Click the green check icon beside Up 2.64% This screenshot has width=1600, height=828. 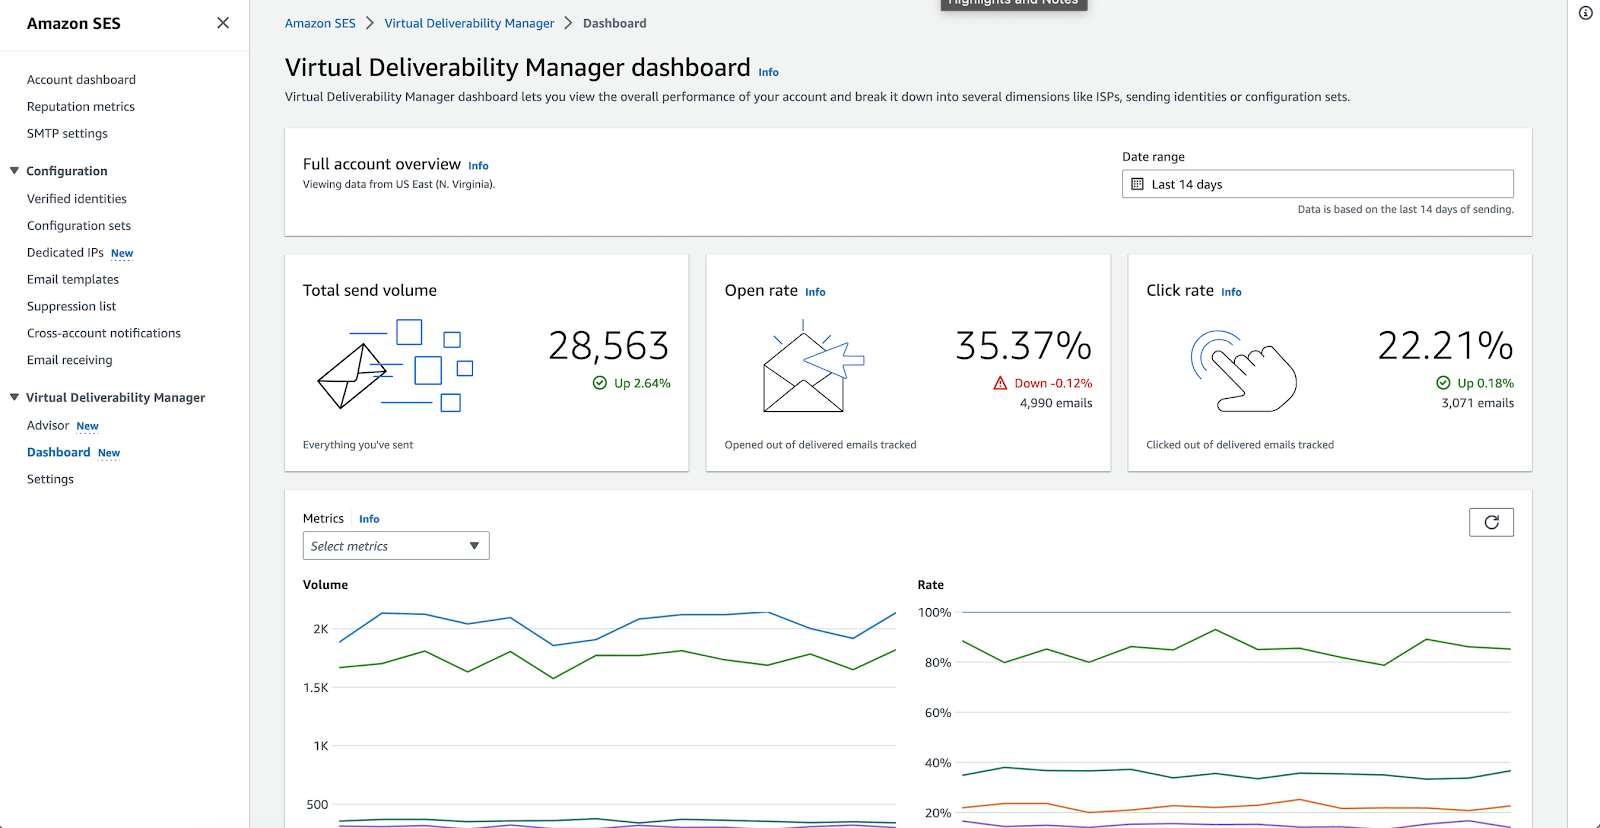click(x=600, y=383)
